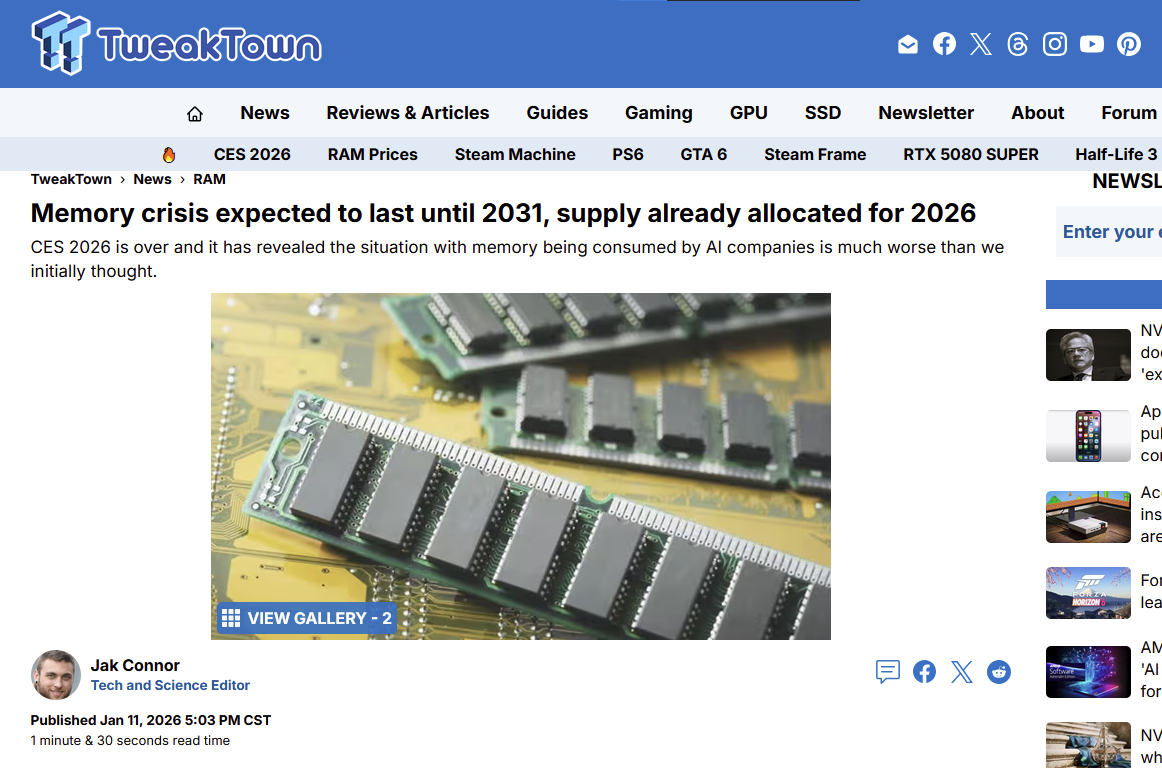Open TweakTown's X page icon in header
1162x768 pixels.
[x=980, y=44]
